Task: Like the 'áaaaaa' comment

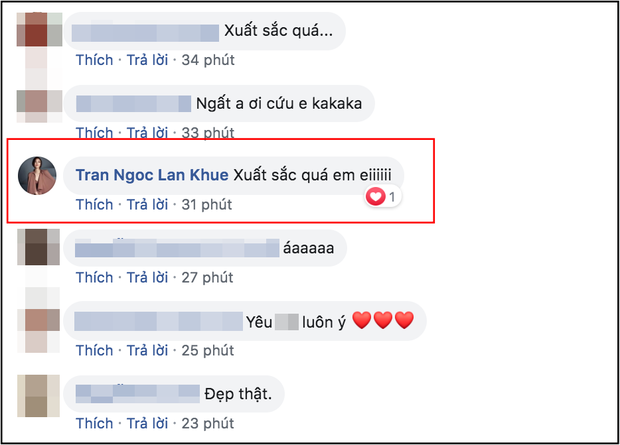Action: (95, 278)
